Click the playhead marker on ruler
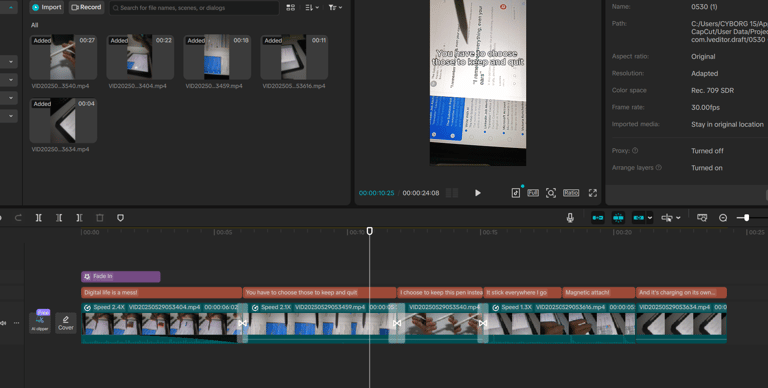 click(x=370, y=231)
